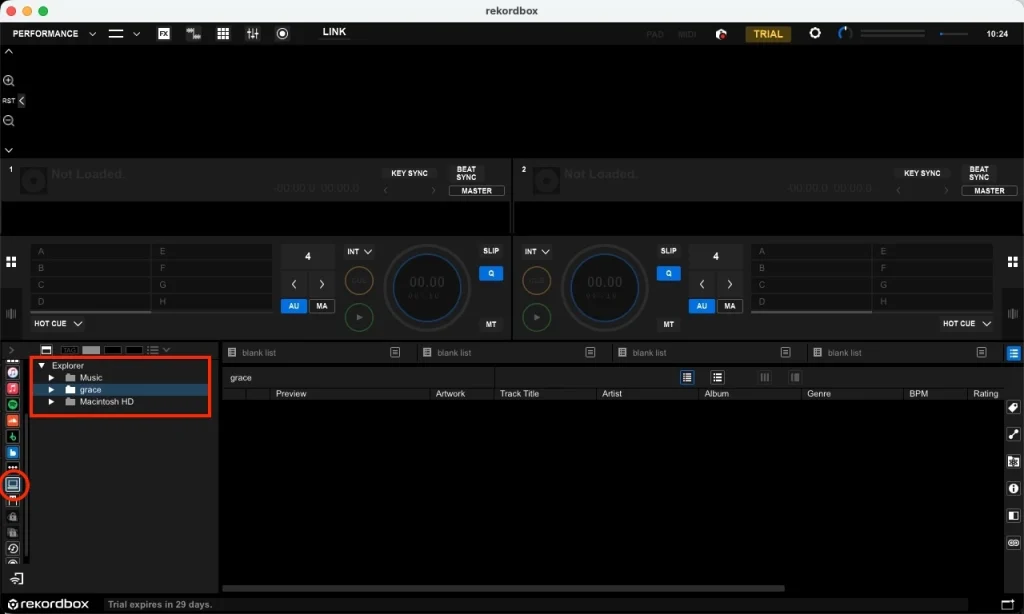
Task: Toggle deck 1 quantize Q button
Action: [x=491, y=273]
